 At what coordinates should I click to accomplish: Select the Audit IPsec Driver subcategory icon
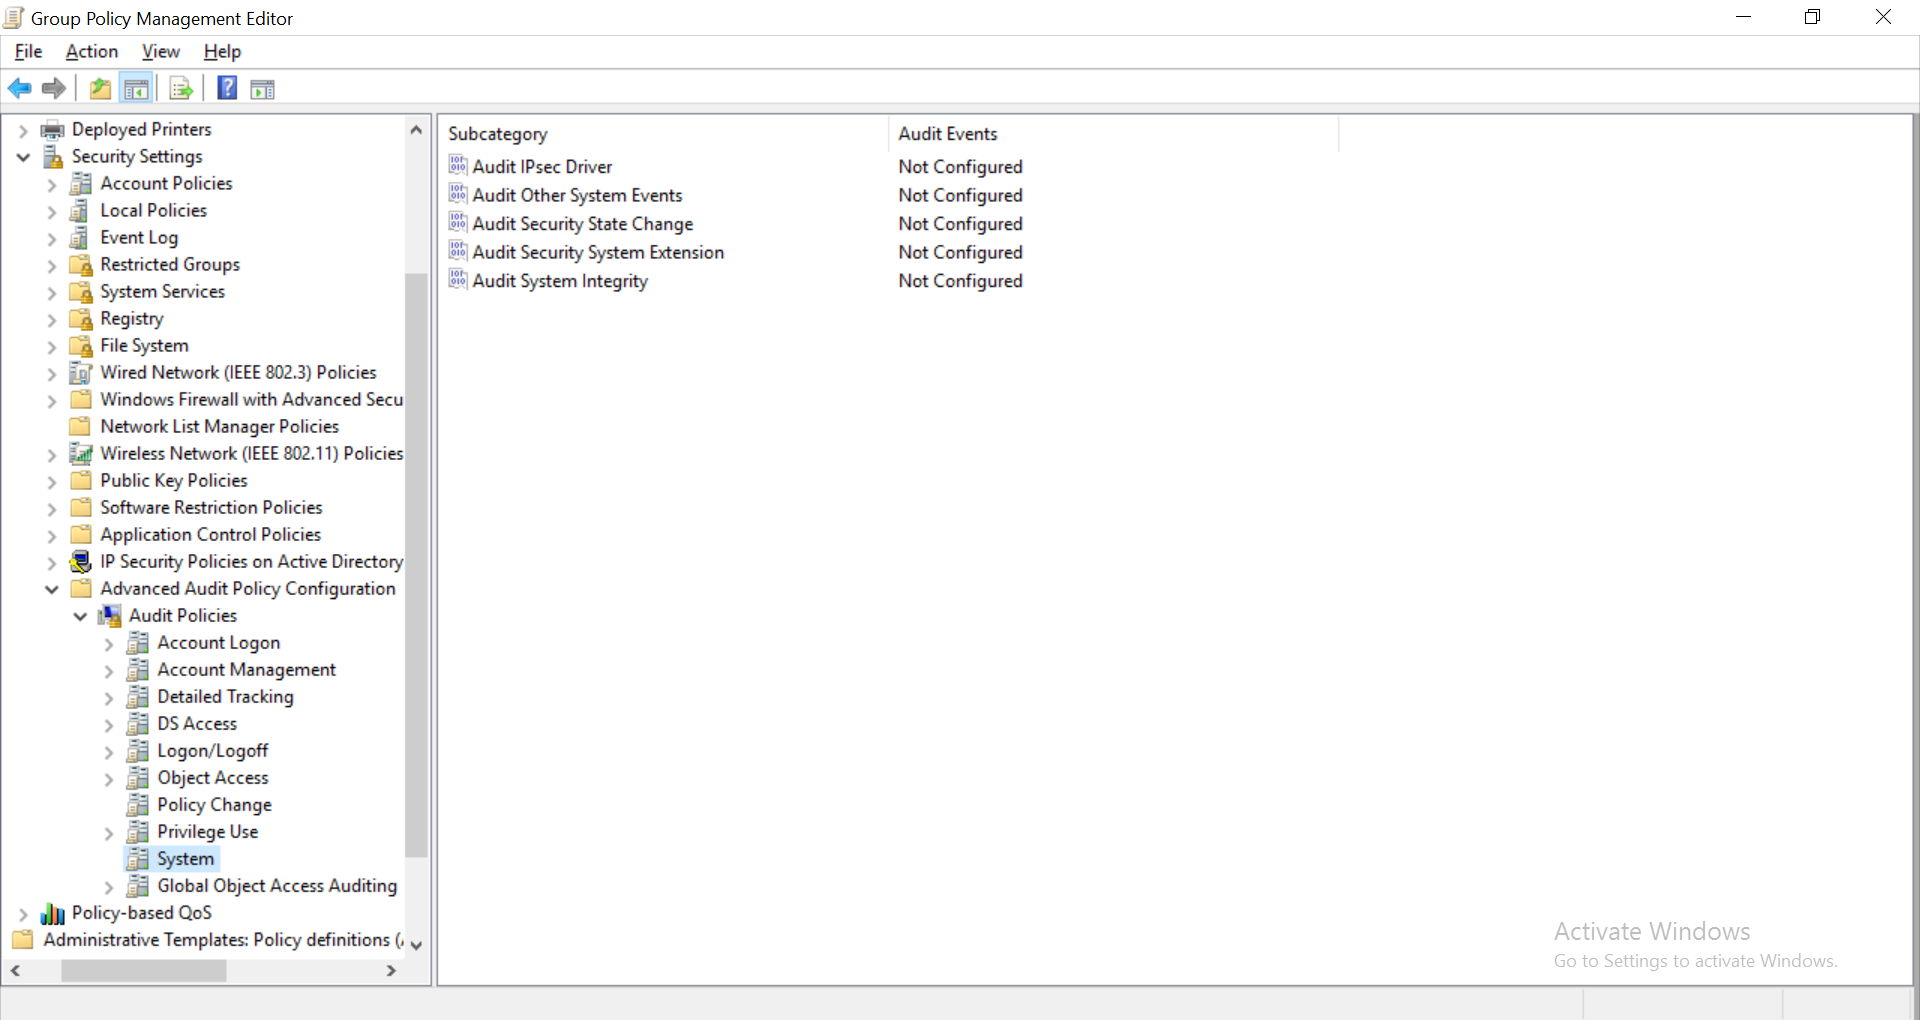point(458,165)
